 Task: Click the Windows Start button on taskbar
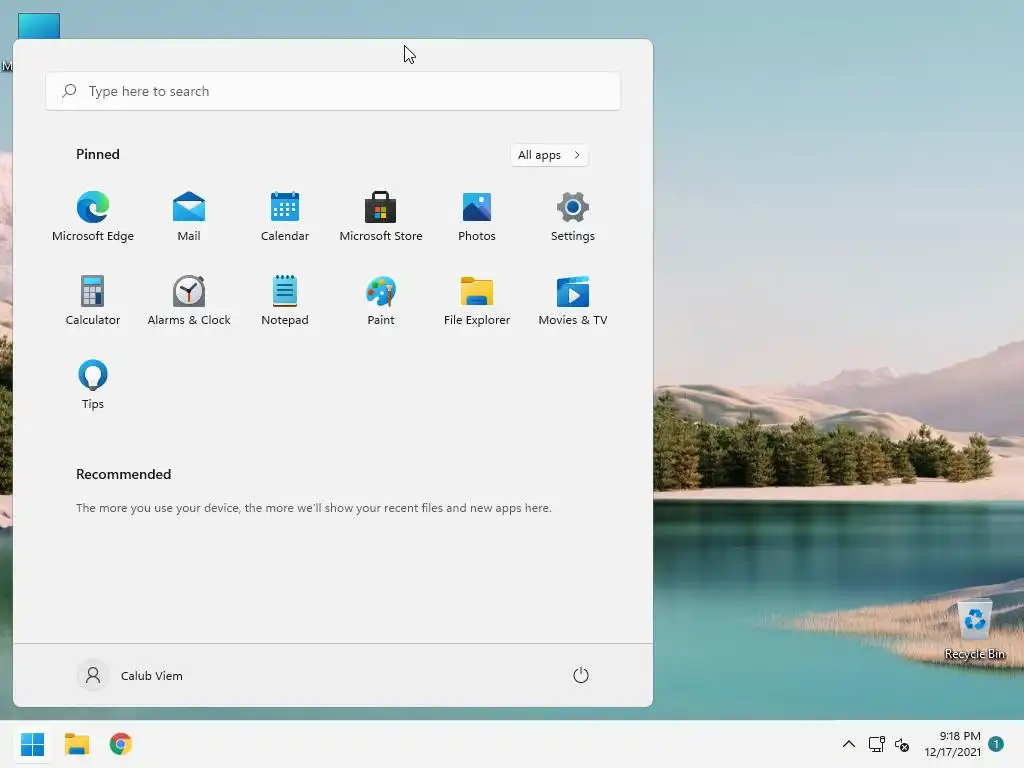pyautogui.click(x=32, y=744)
